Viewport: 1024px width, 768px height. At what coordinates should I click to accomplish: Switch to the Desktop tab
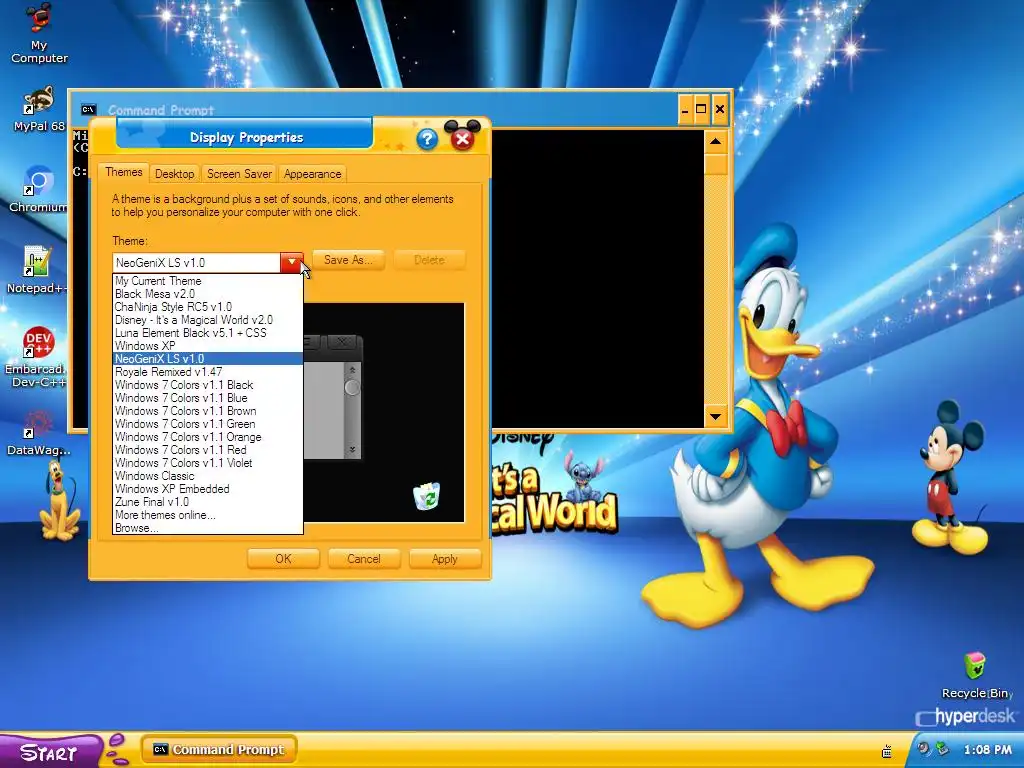(174, 174)
